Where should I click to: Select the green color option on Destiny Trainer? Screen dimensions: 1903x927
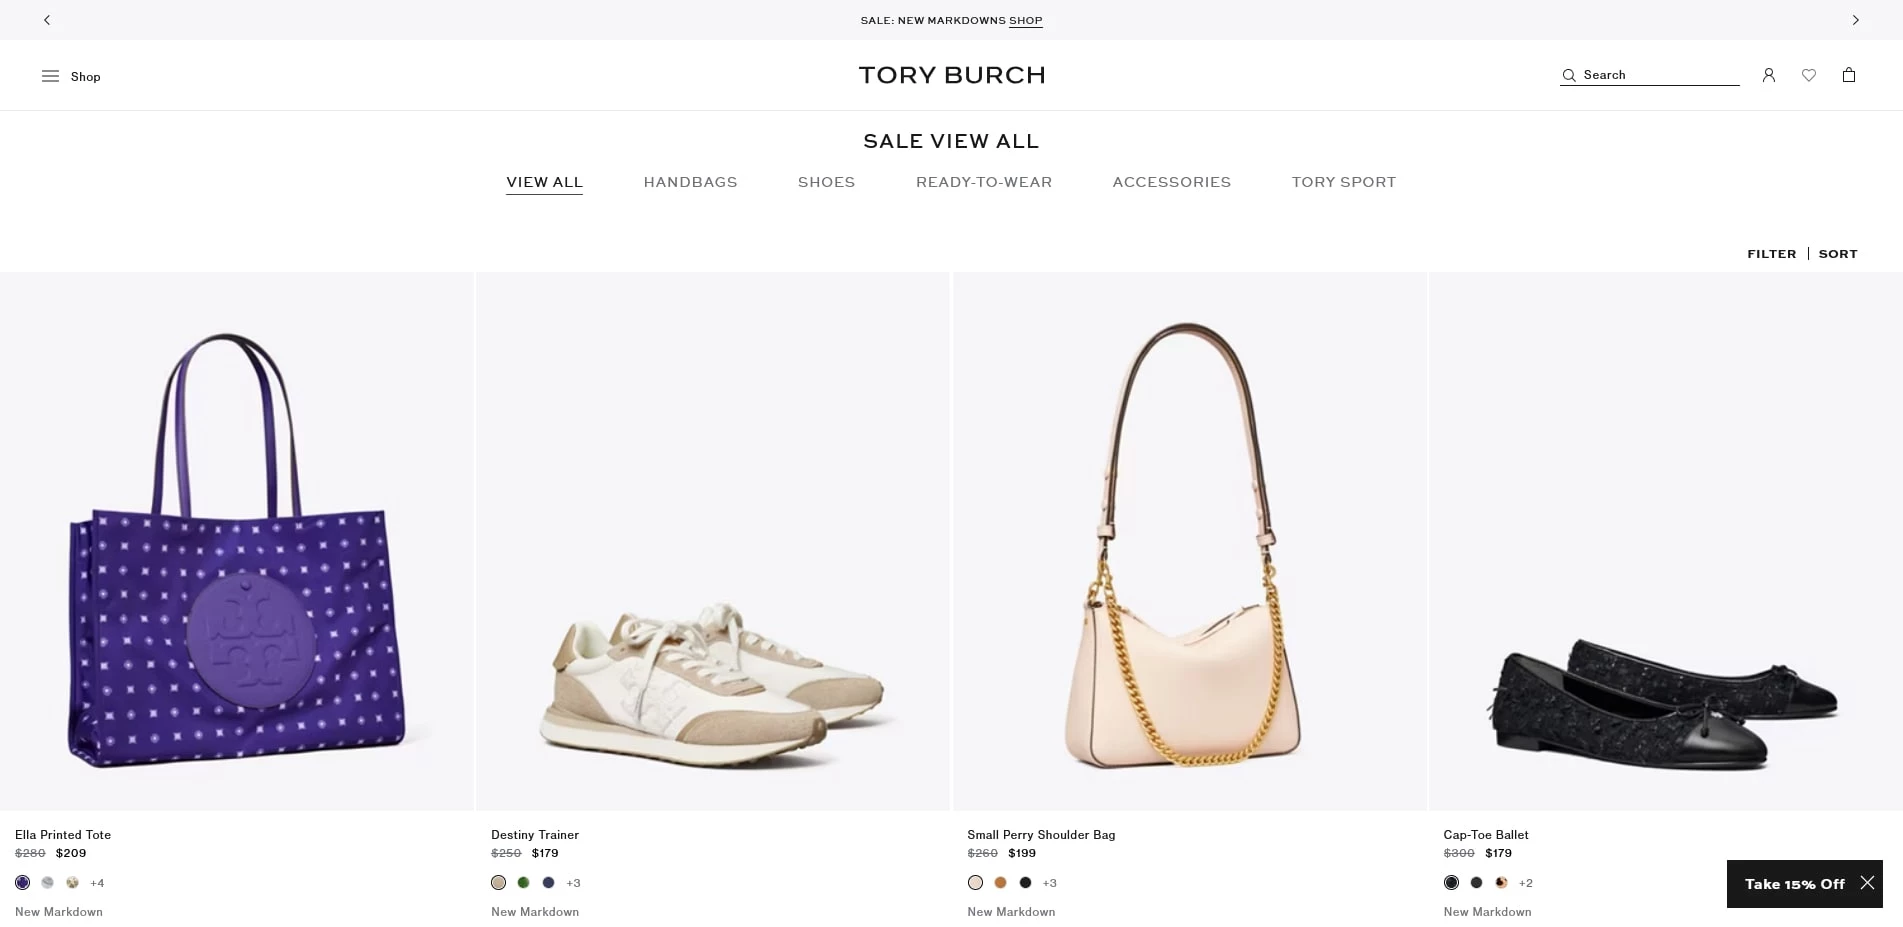(x=523, y=883)
